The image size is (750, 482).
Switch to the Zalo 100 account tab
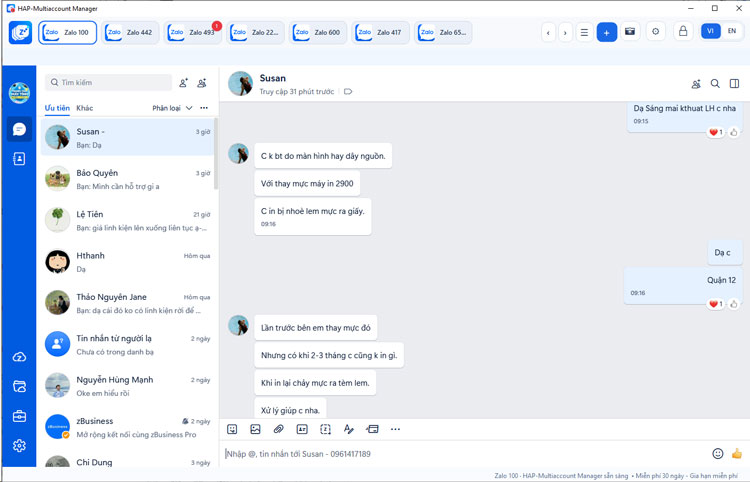pos(67,33)
